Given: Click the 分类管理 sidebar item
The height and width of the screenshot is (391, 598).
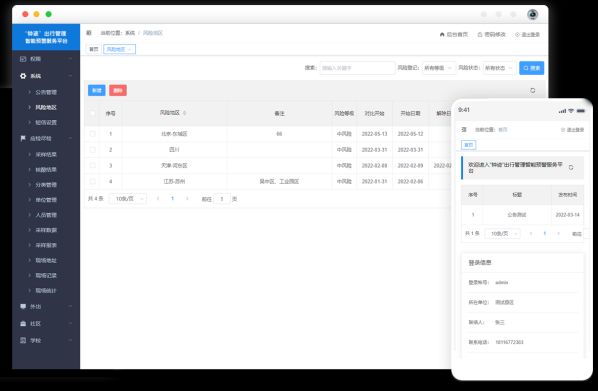Looking at the screenshot, I should click(x=46, y=185).
